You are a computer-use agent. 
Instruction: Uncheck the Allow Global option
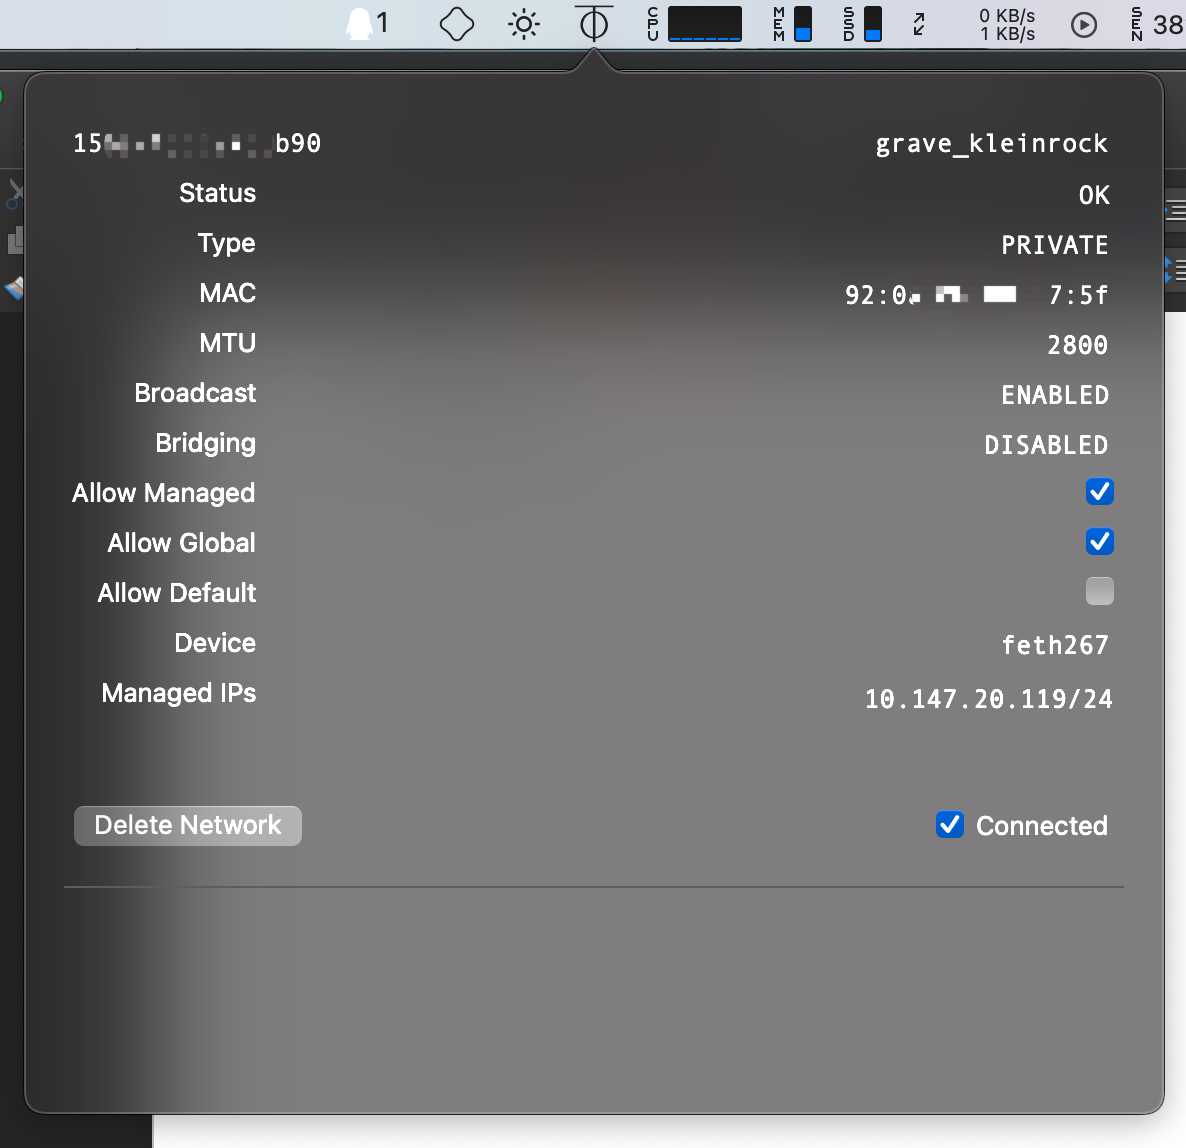tap(1099, 542)
